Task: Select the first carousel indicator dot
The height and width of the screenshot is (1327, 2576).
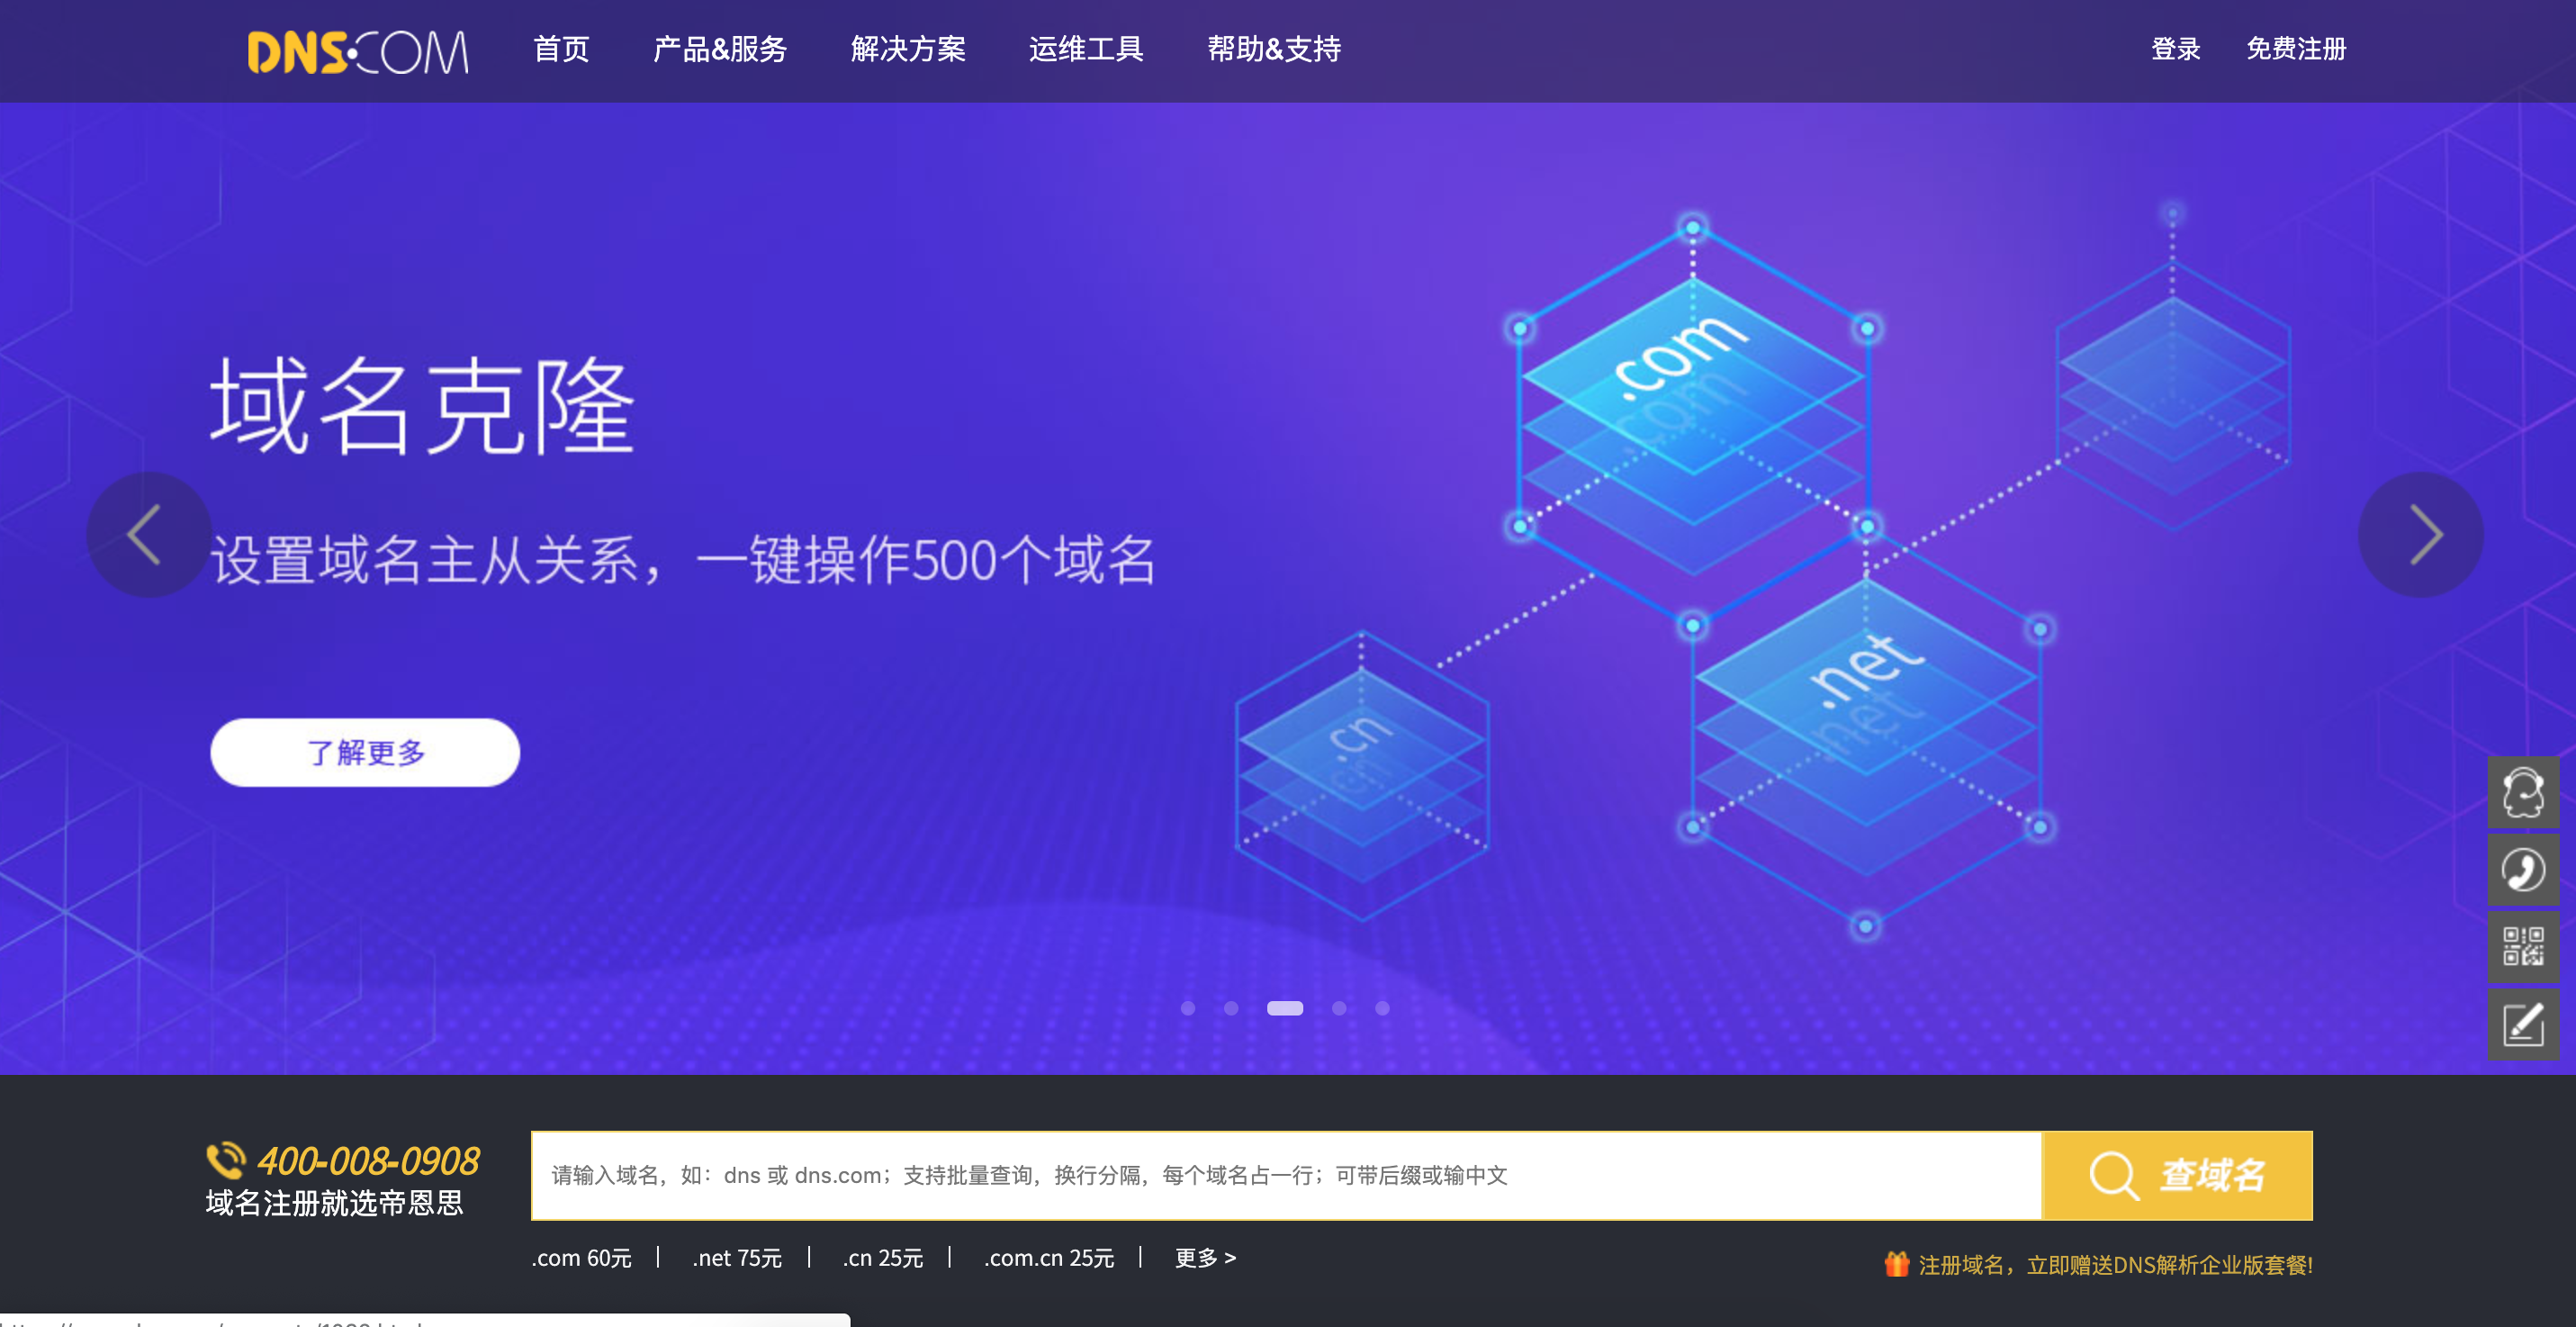Action: [x=1188, y=1008]
